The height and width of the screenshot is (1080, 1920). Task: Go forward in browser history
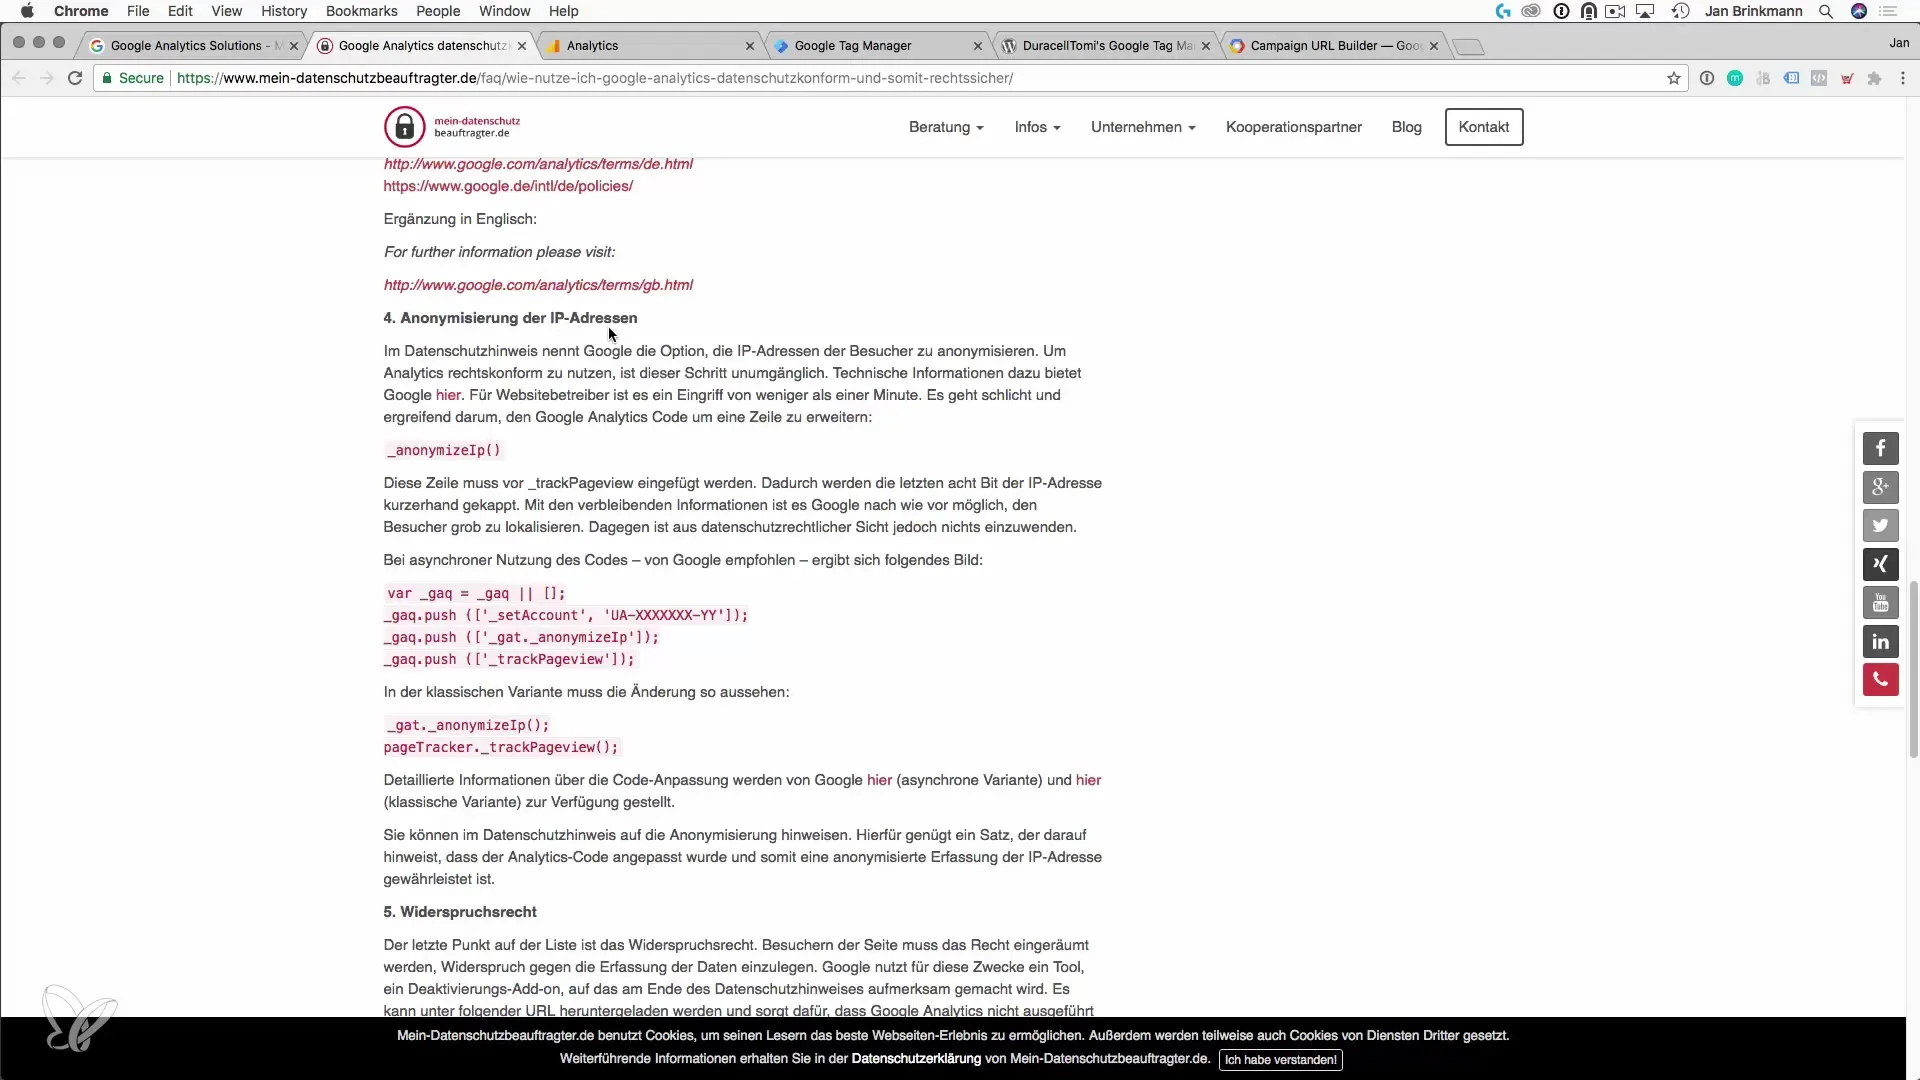[46, 78]
